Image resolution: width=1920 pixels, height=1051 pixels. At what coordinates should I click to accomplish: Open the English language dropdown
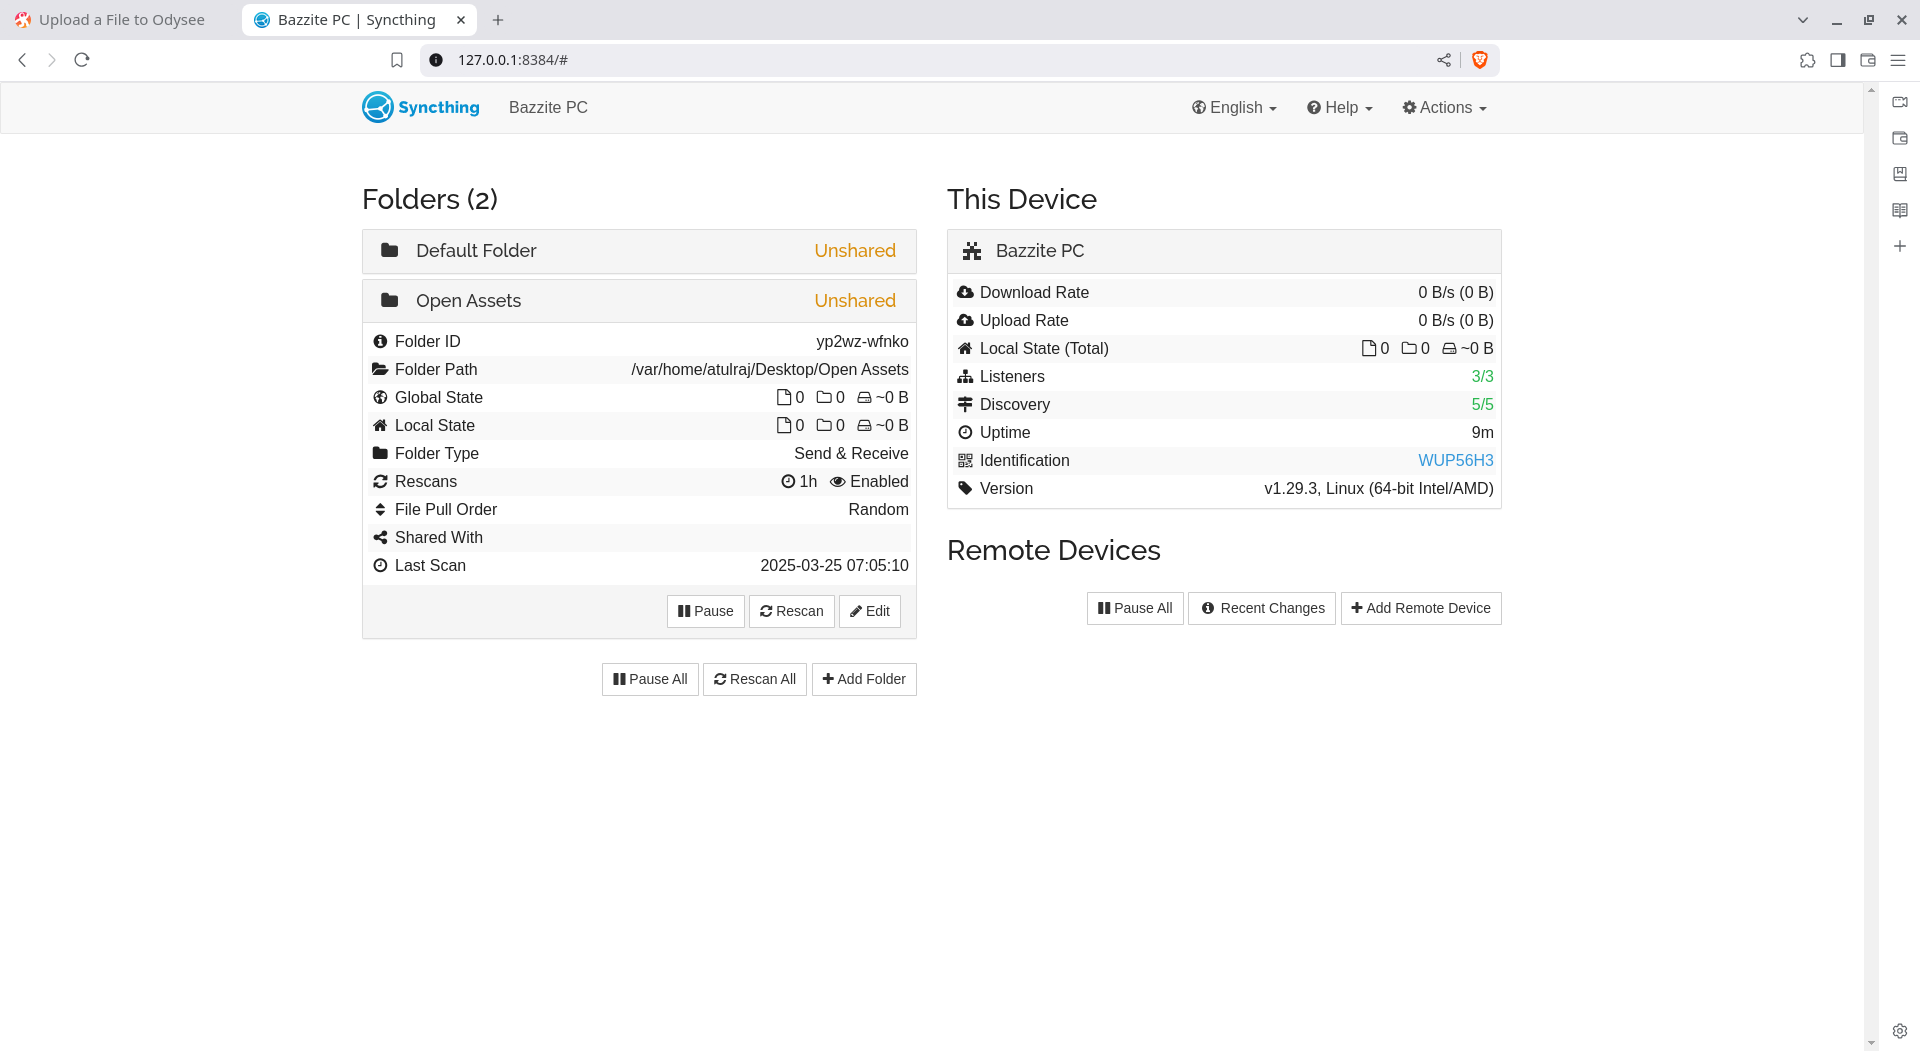pos(1234,107)
